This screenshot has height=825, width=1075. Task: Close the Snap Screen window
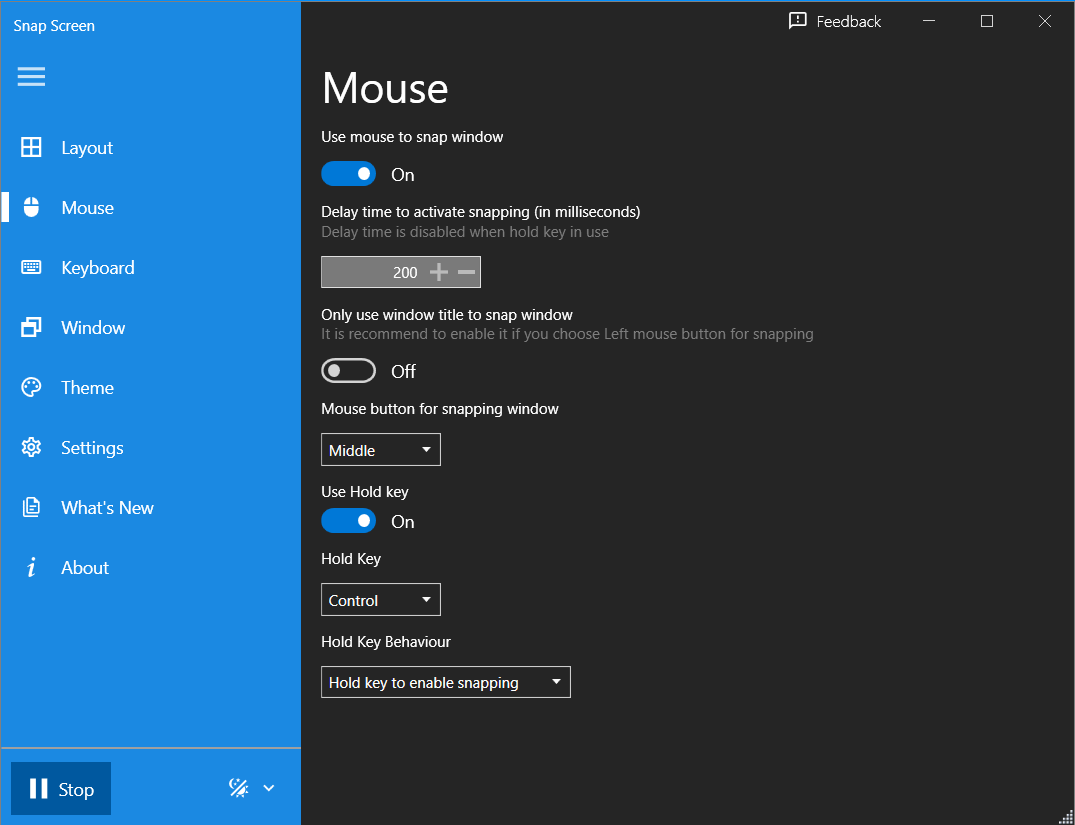[x=1044, y=21]
